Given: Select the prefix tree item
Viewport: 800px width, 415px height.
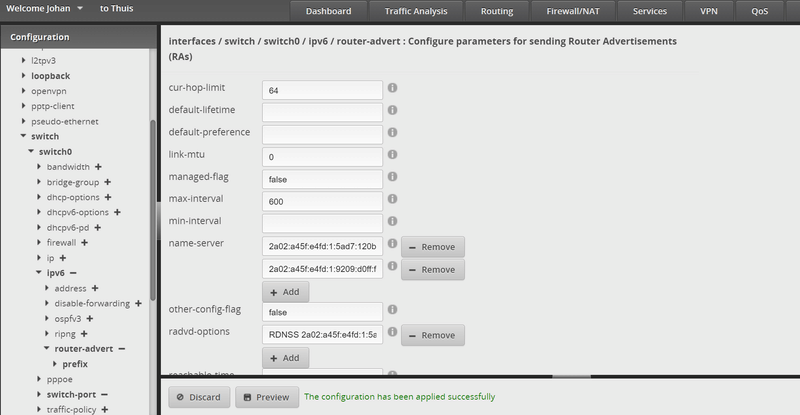Looking at the screenshot, I should (75, 364).
